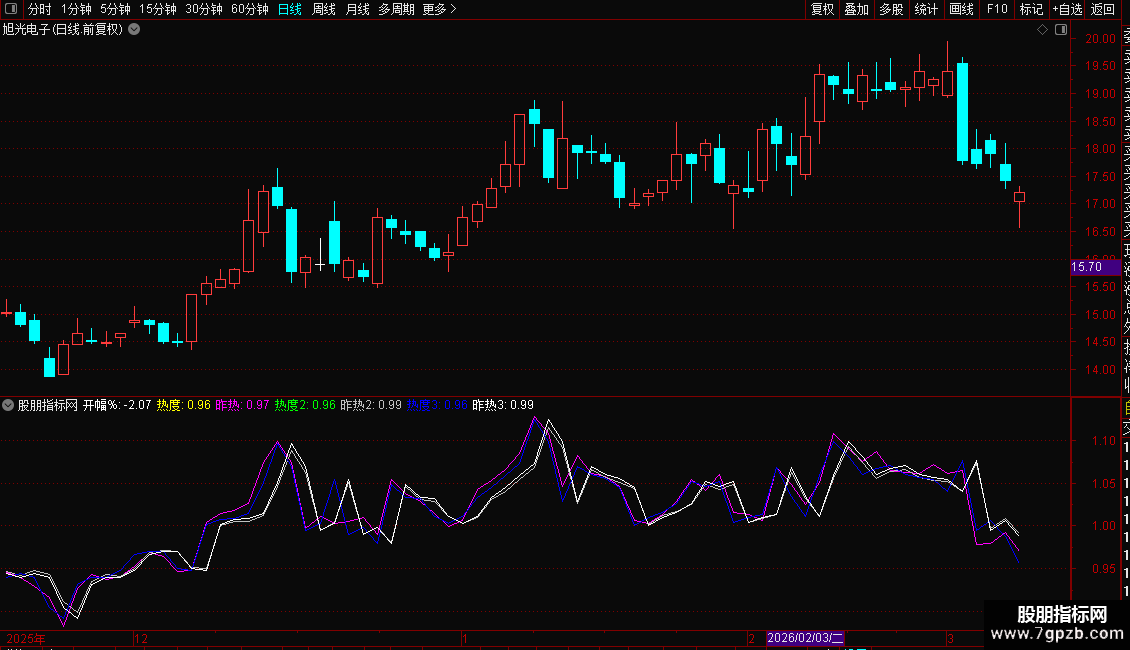The image size is (1130, 650).
Task: Open the 画线 drawing tools
Action: coord(961,9)
